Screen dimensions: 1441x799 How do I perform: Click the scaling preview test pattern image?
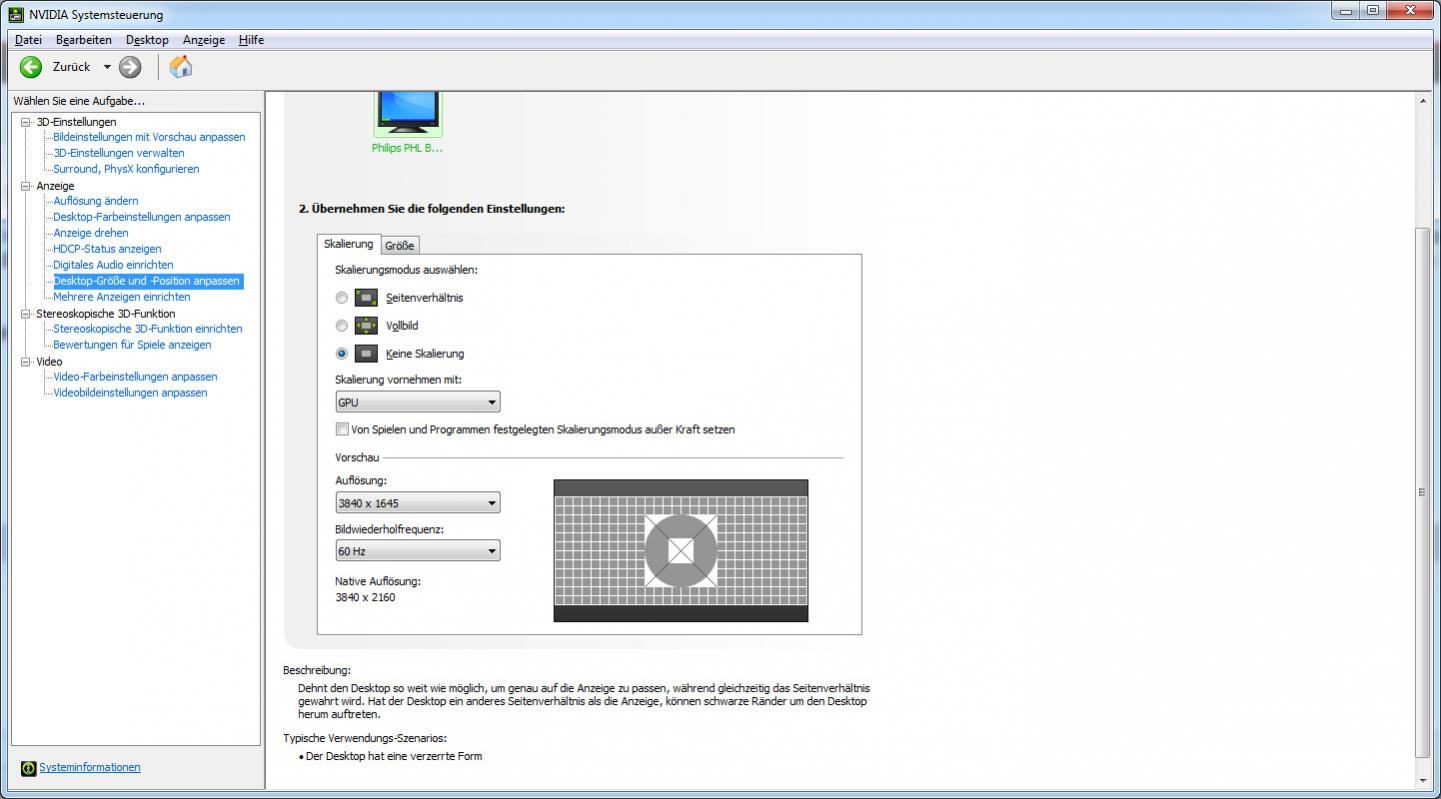681,551
